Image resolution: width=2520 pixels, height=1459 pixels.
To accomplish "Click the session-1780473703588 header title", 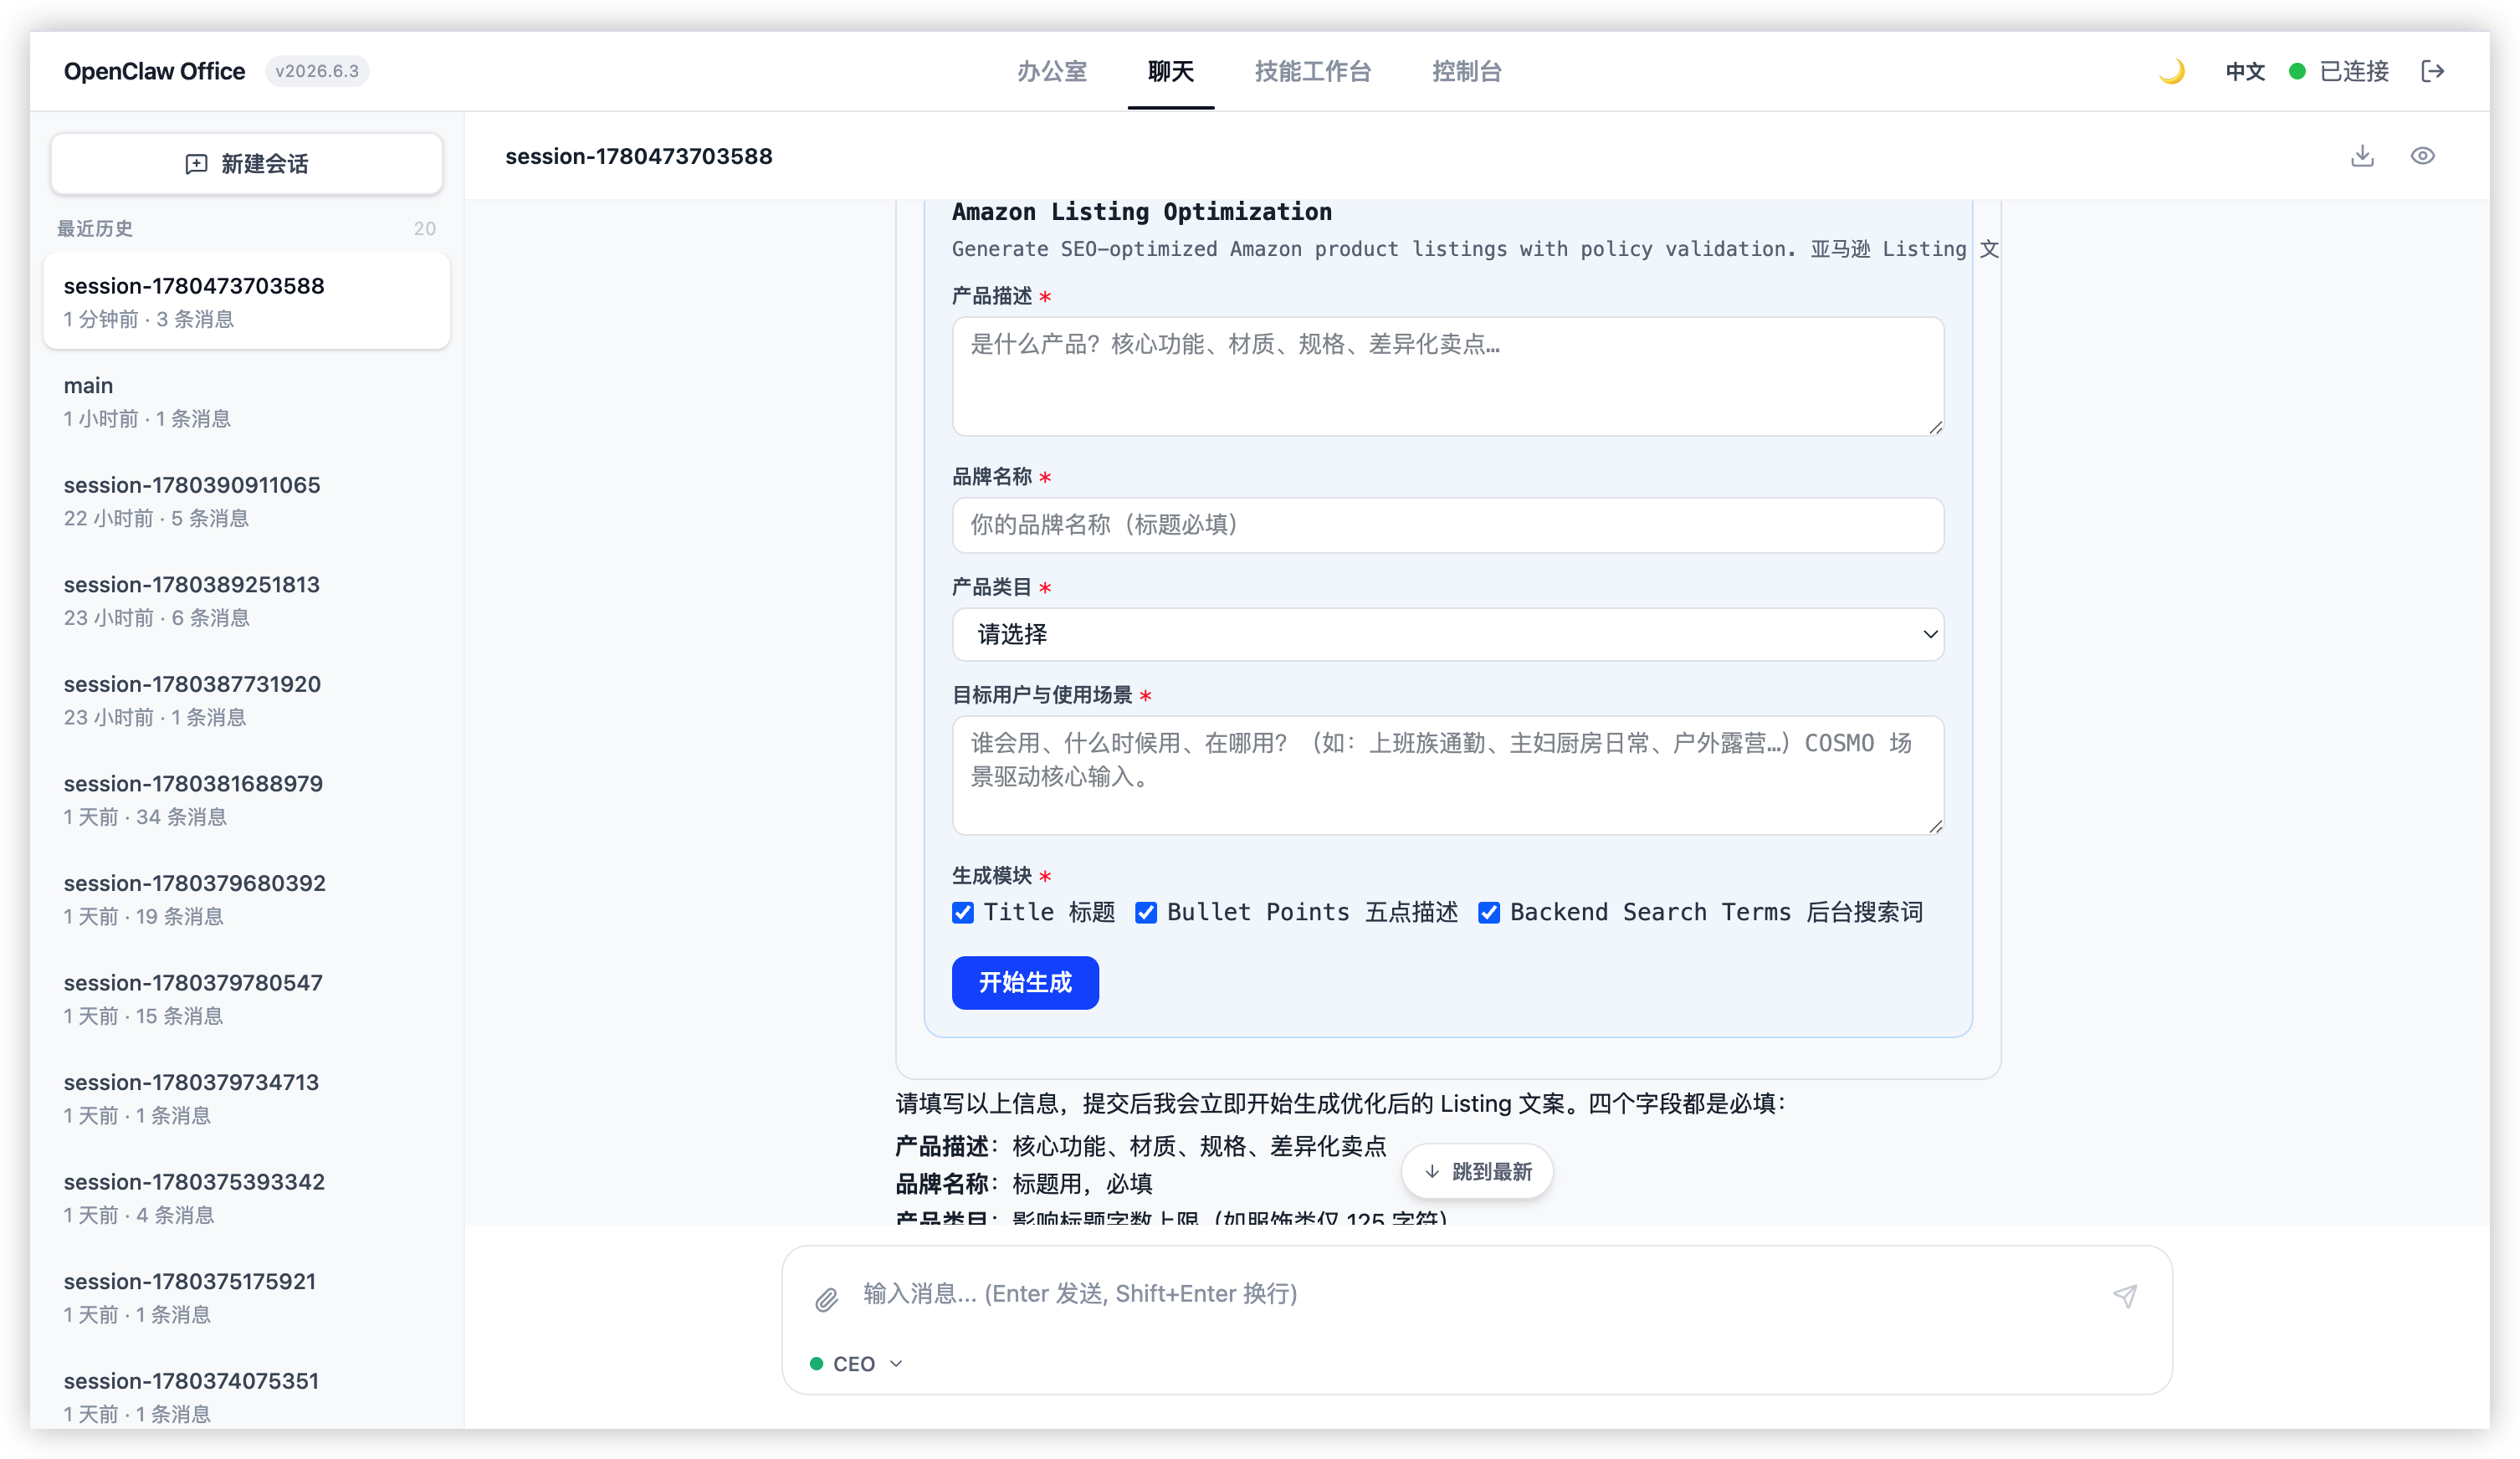I will (638, 156).
